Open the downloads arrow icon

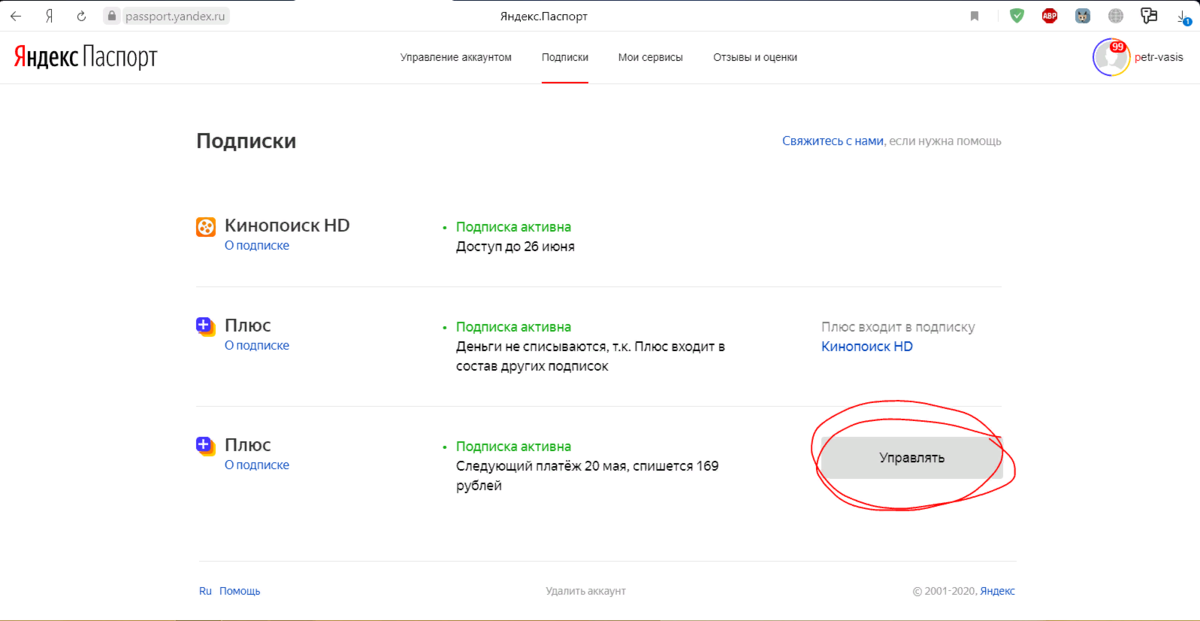pyautogui.click(x=1182, y=16)
